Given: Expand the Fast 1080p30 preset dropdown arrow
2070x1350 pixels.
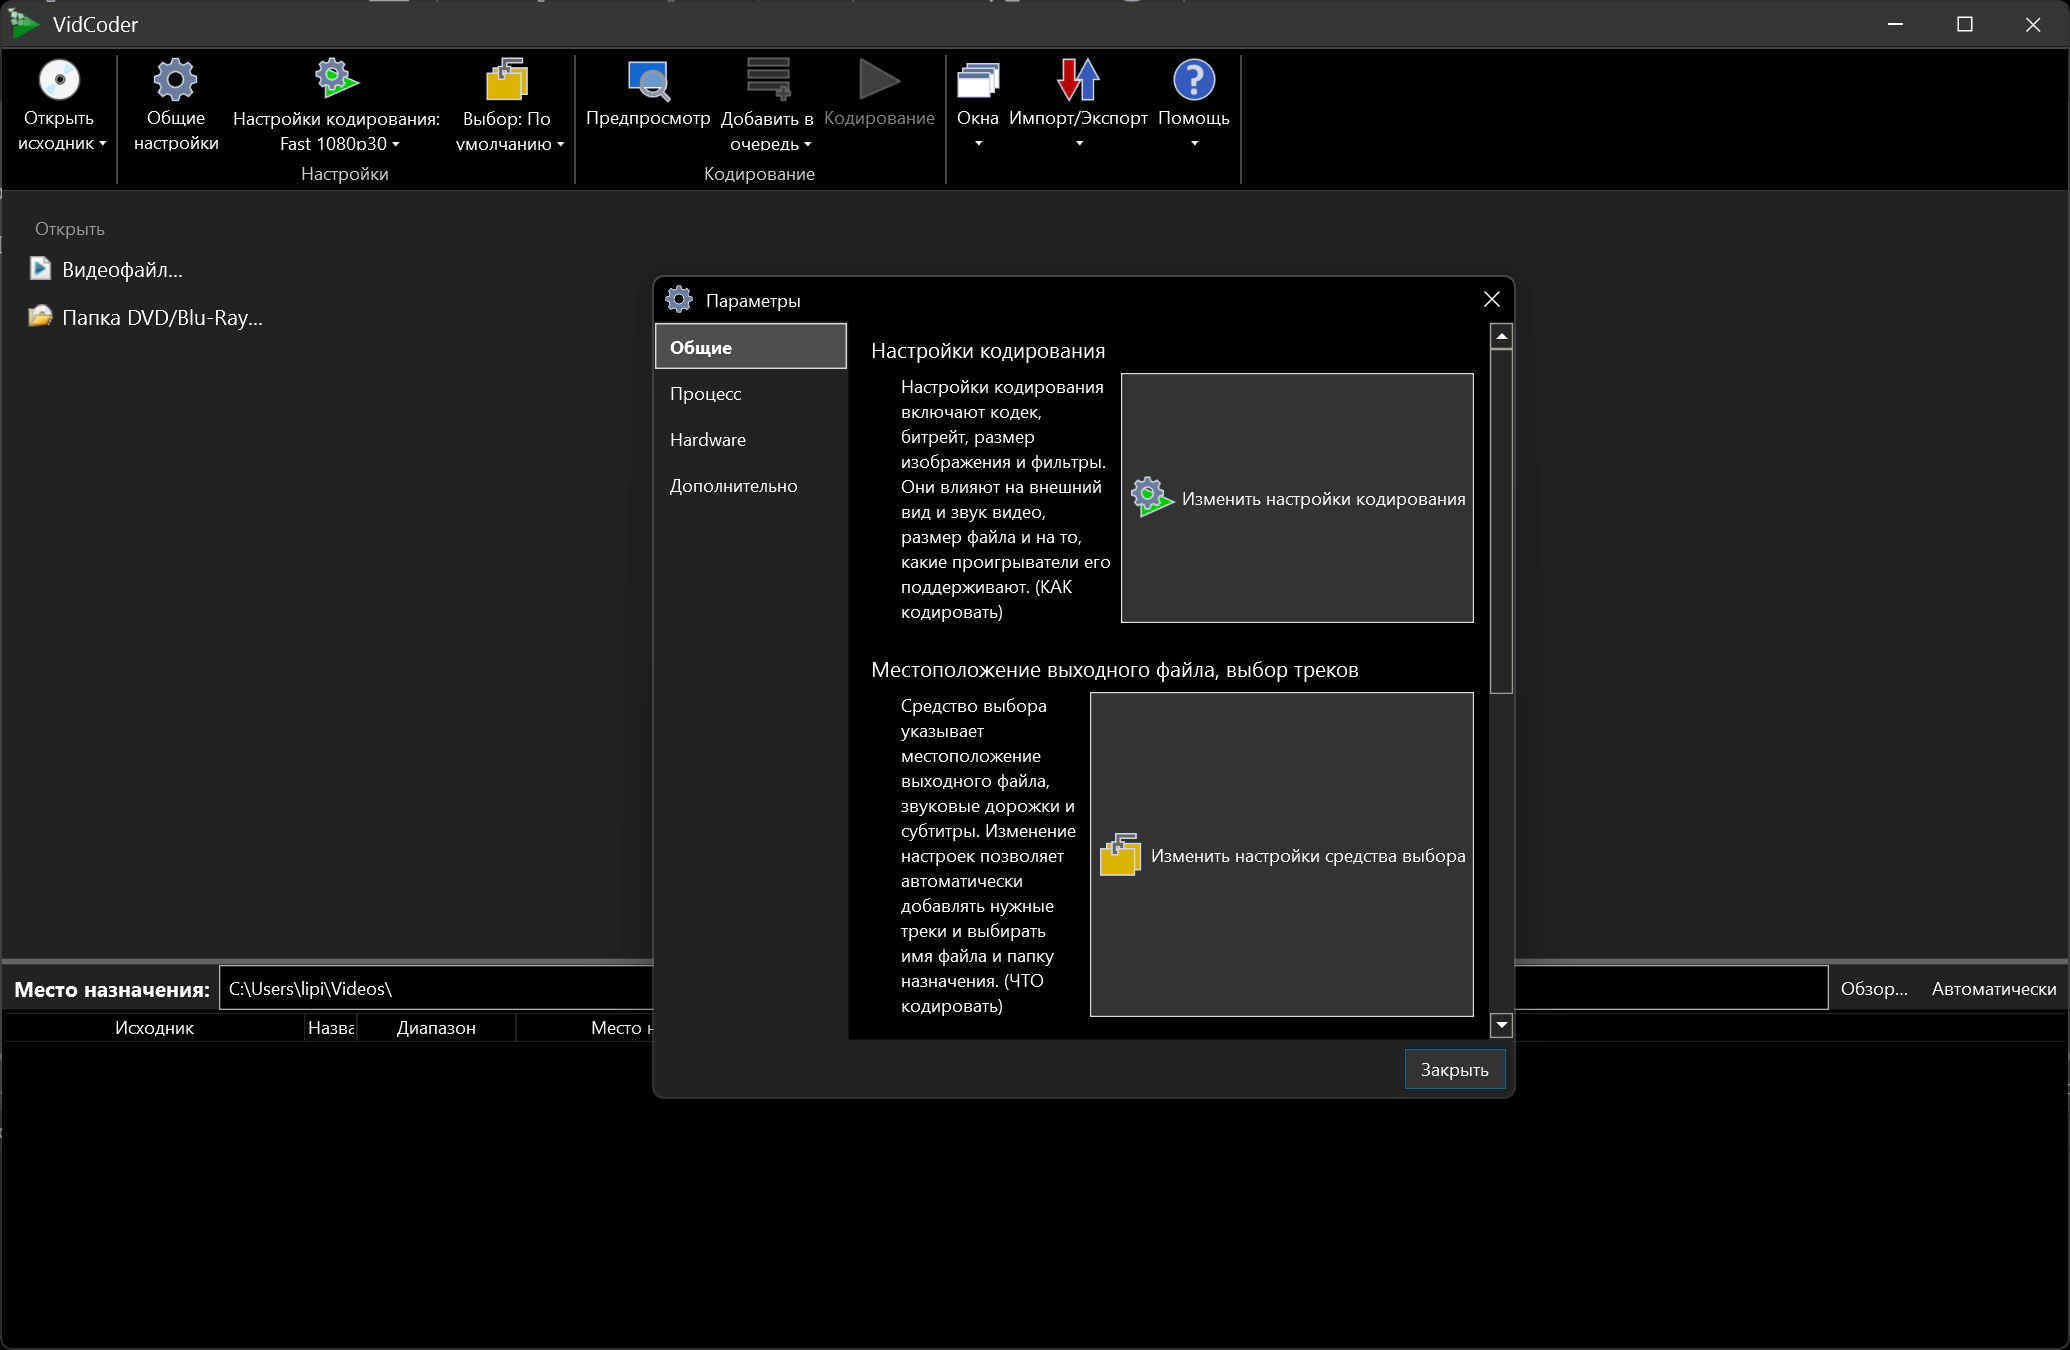Looking at the screenshot, I should pyautogui.click(x=396, y=145).
